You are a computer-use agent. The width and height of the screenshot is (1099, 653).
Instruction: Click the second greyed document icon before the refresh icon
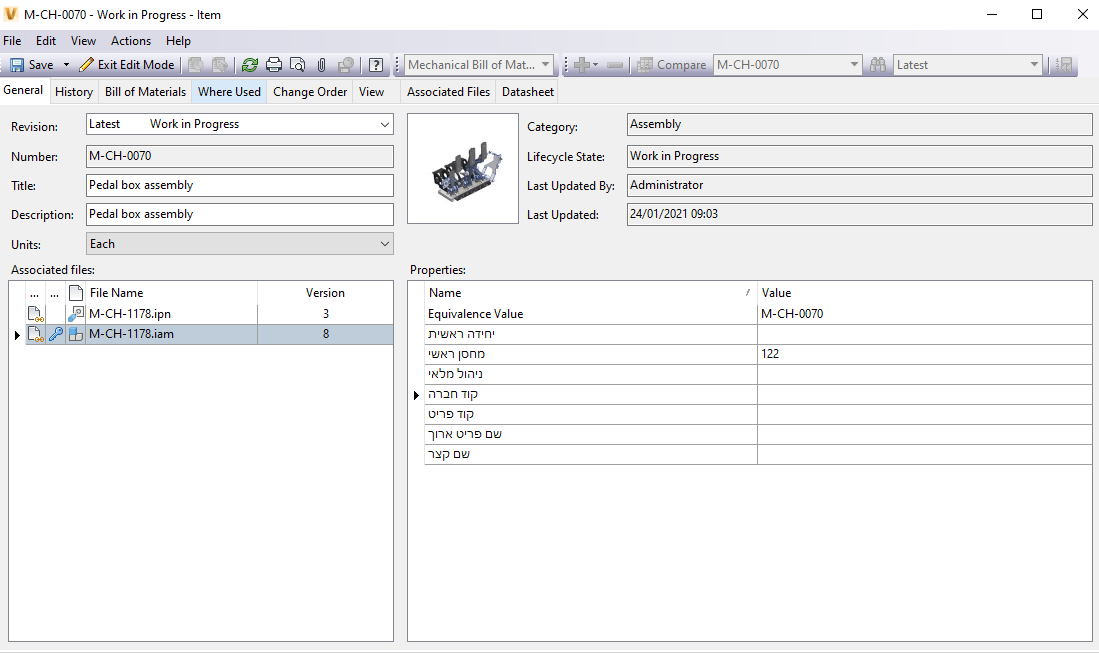pos(219,65)
